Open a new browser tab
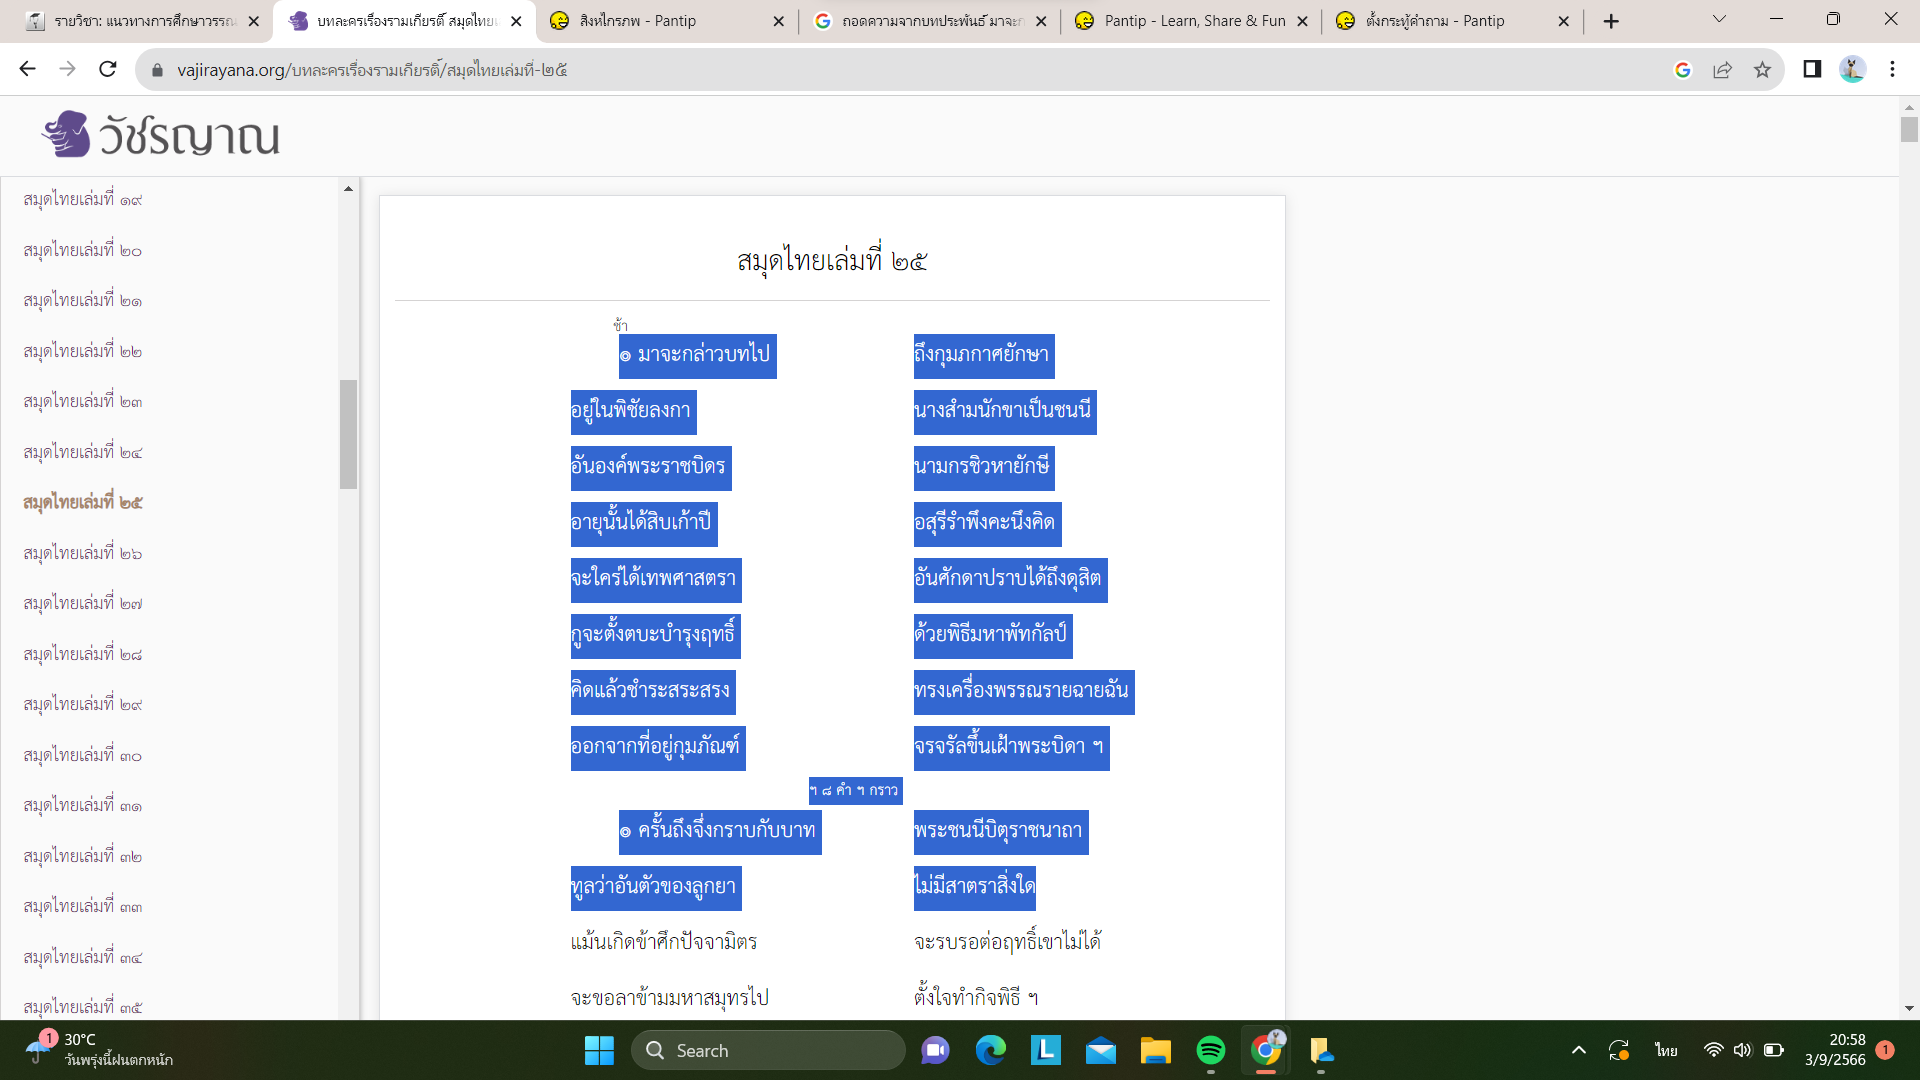The image size is (1920, 1080). point(1610,21)
